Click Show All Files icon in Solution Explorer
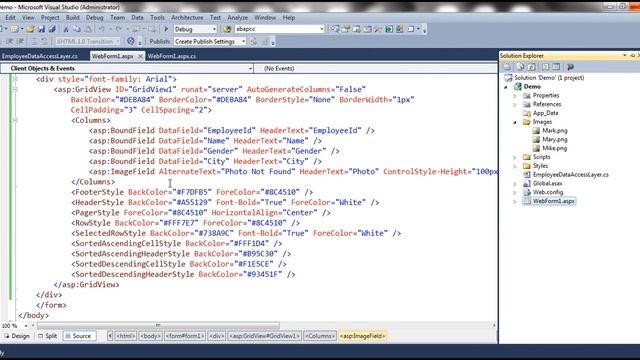 click(520, 67)
